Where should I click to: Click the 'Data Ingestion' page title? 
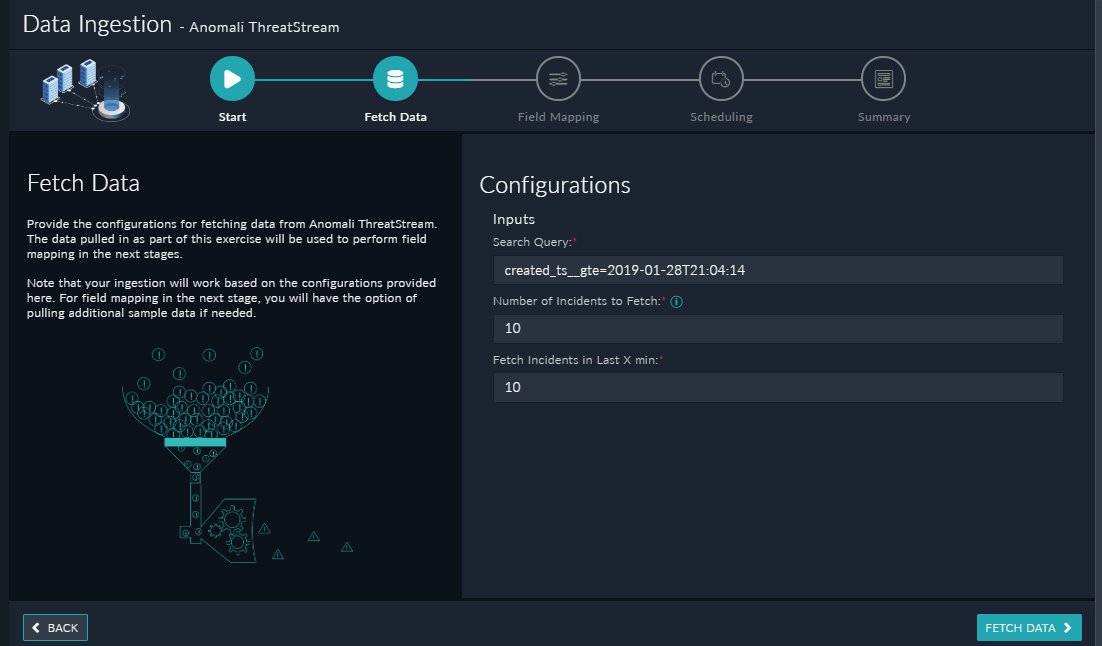(97, 24)
